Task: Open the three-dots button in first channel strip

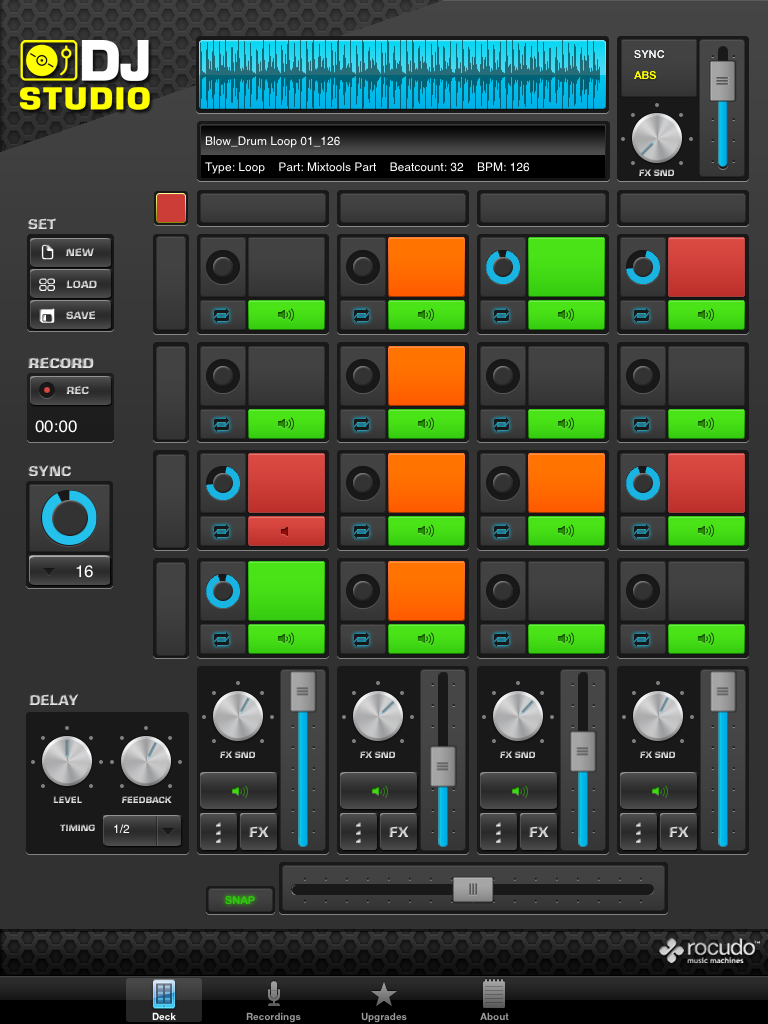Action: pos(218,831)
